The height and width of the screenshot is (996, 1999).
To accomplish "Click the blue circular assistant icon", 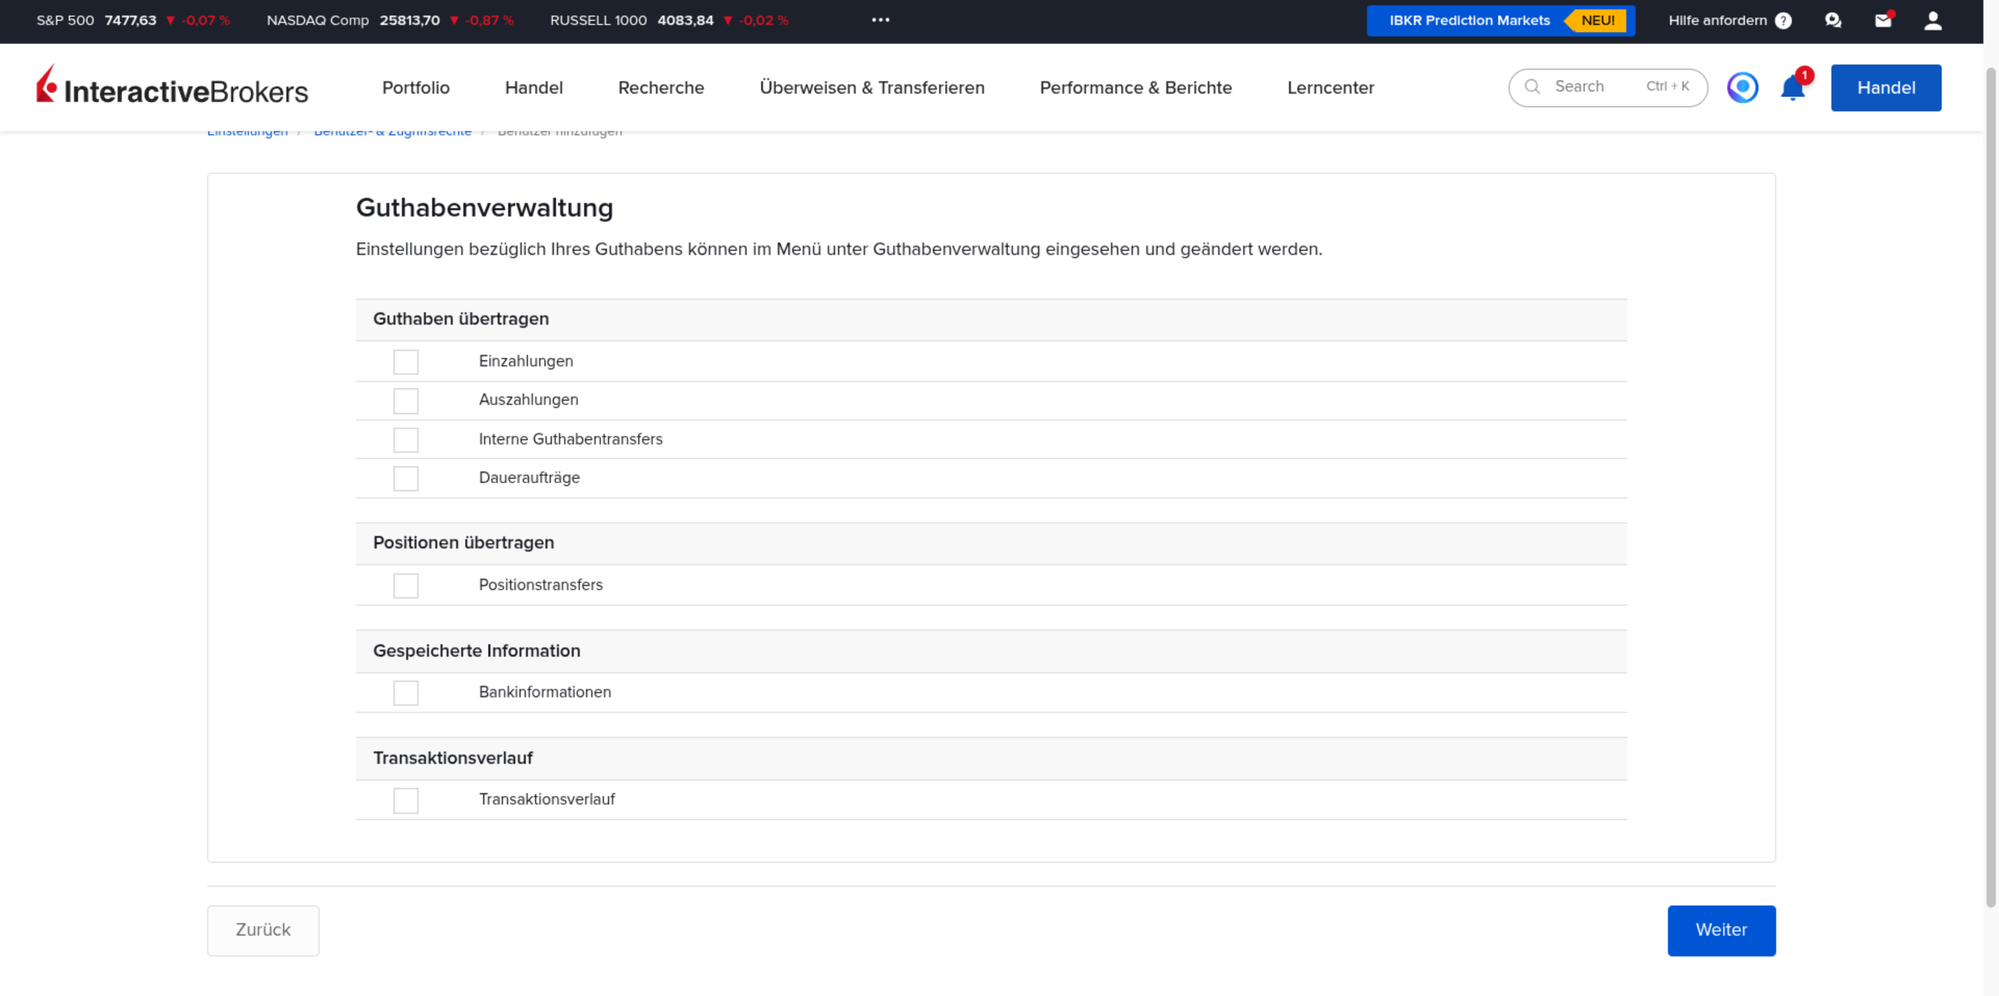I will tap(1743, 88).
